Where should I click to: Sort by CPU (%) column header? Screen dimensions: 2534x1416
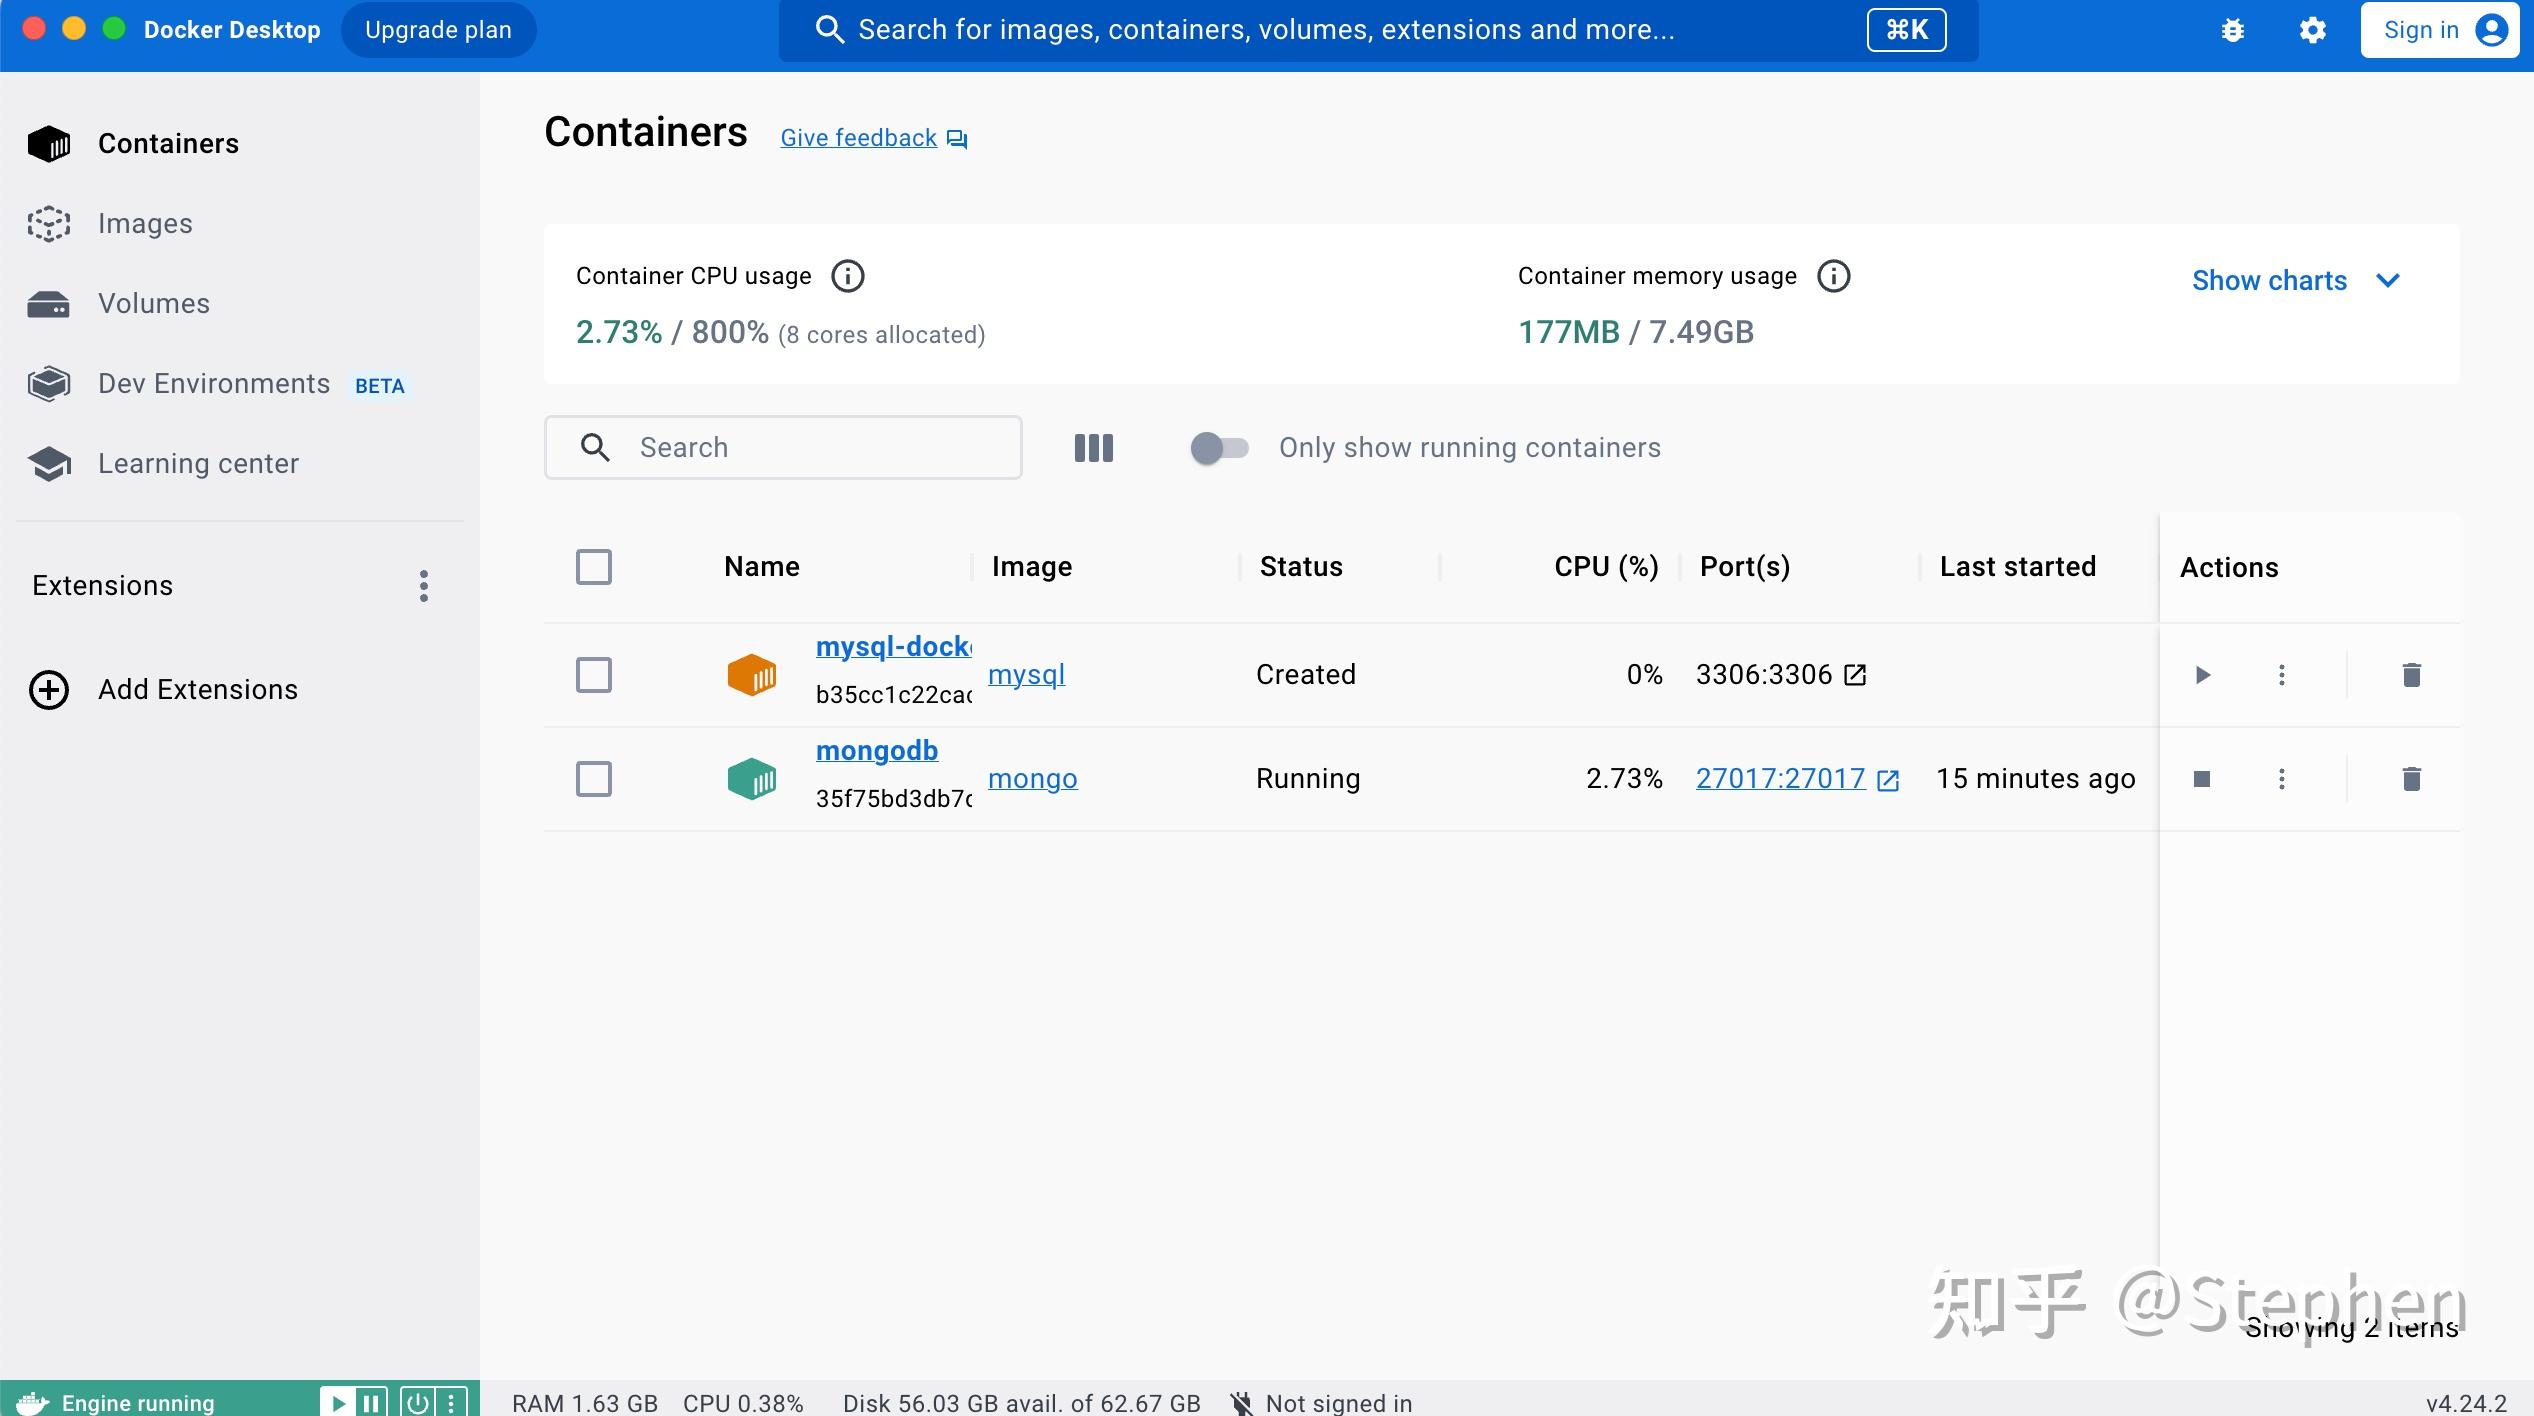coord(1606,567)
